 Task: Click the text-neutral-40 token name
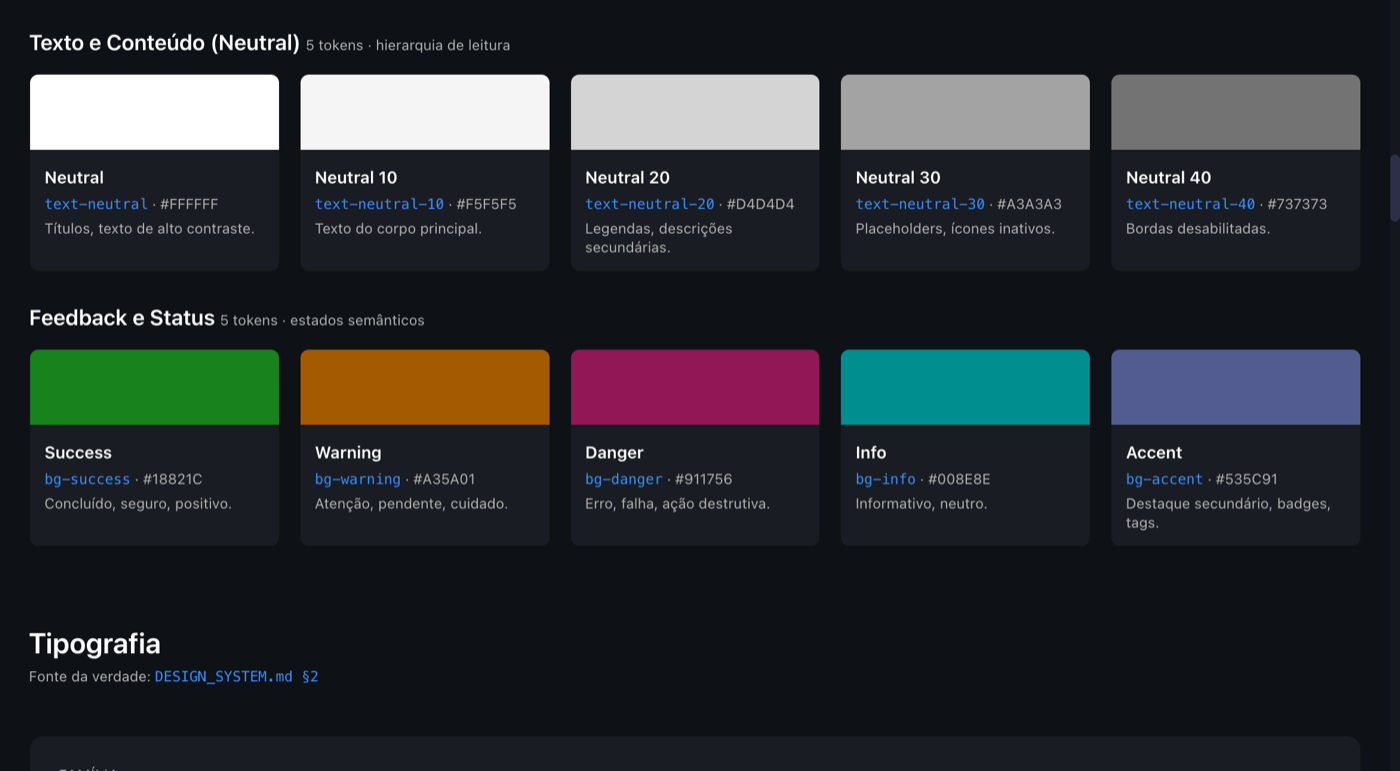(1190, 204)
